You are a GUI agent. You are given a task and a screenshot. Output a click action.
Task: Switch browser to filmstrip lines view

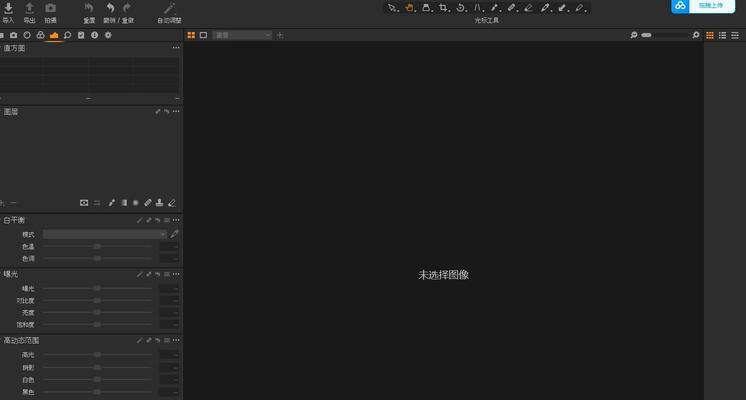(735, 35)
